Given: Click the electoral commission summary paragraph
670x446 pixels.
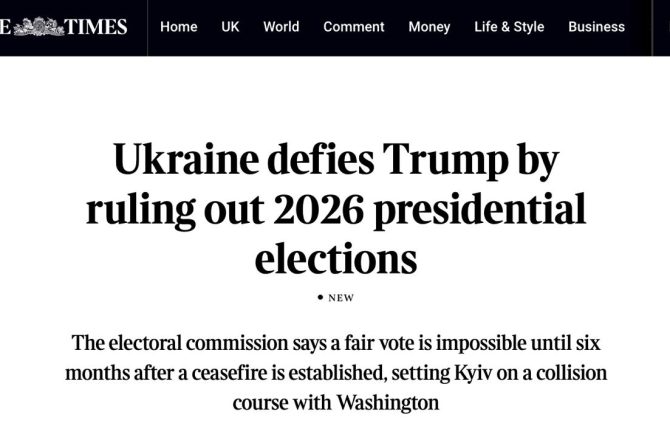Looking at the screenshot, I should pyautogui.click(x=335, y=373).
